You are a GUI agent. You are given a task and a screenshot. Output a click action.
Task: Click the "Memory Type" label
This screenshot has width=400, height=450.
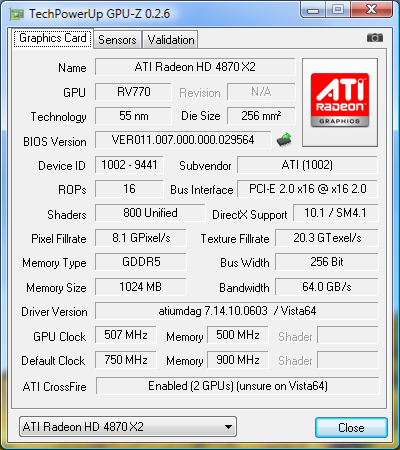tap(54, 263)
